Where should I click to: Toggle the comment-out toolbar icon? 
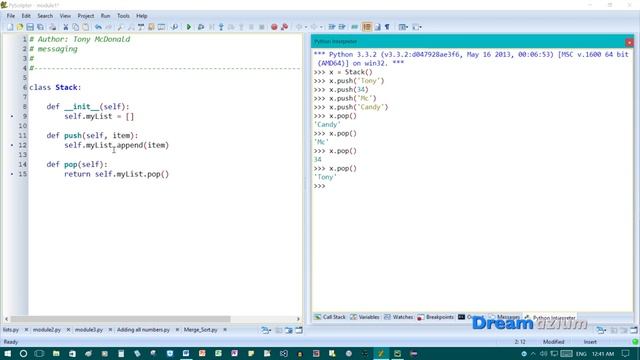click(354, 27)
